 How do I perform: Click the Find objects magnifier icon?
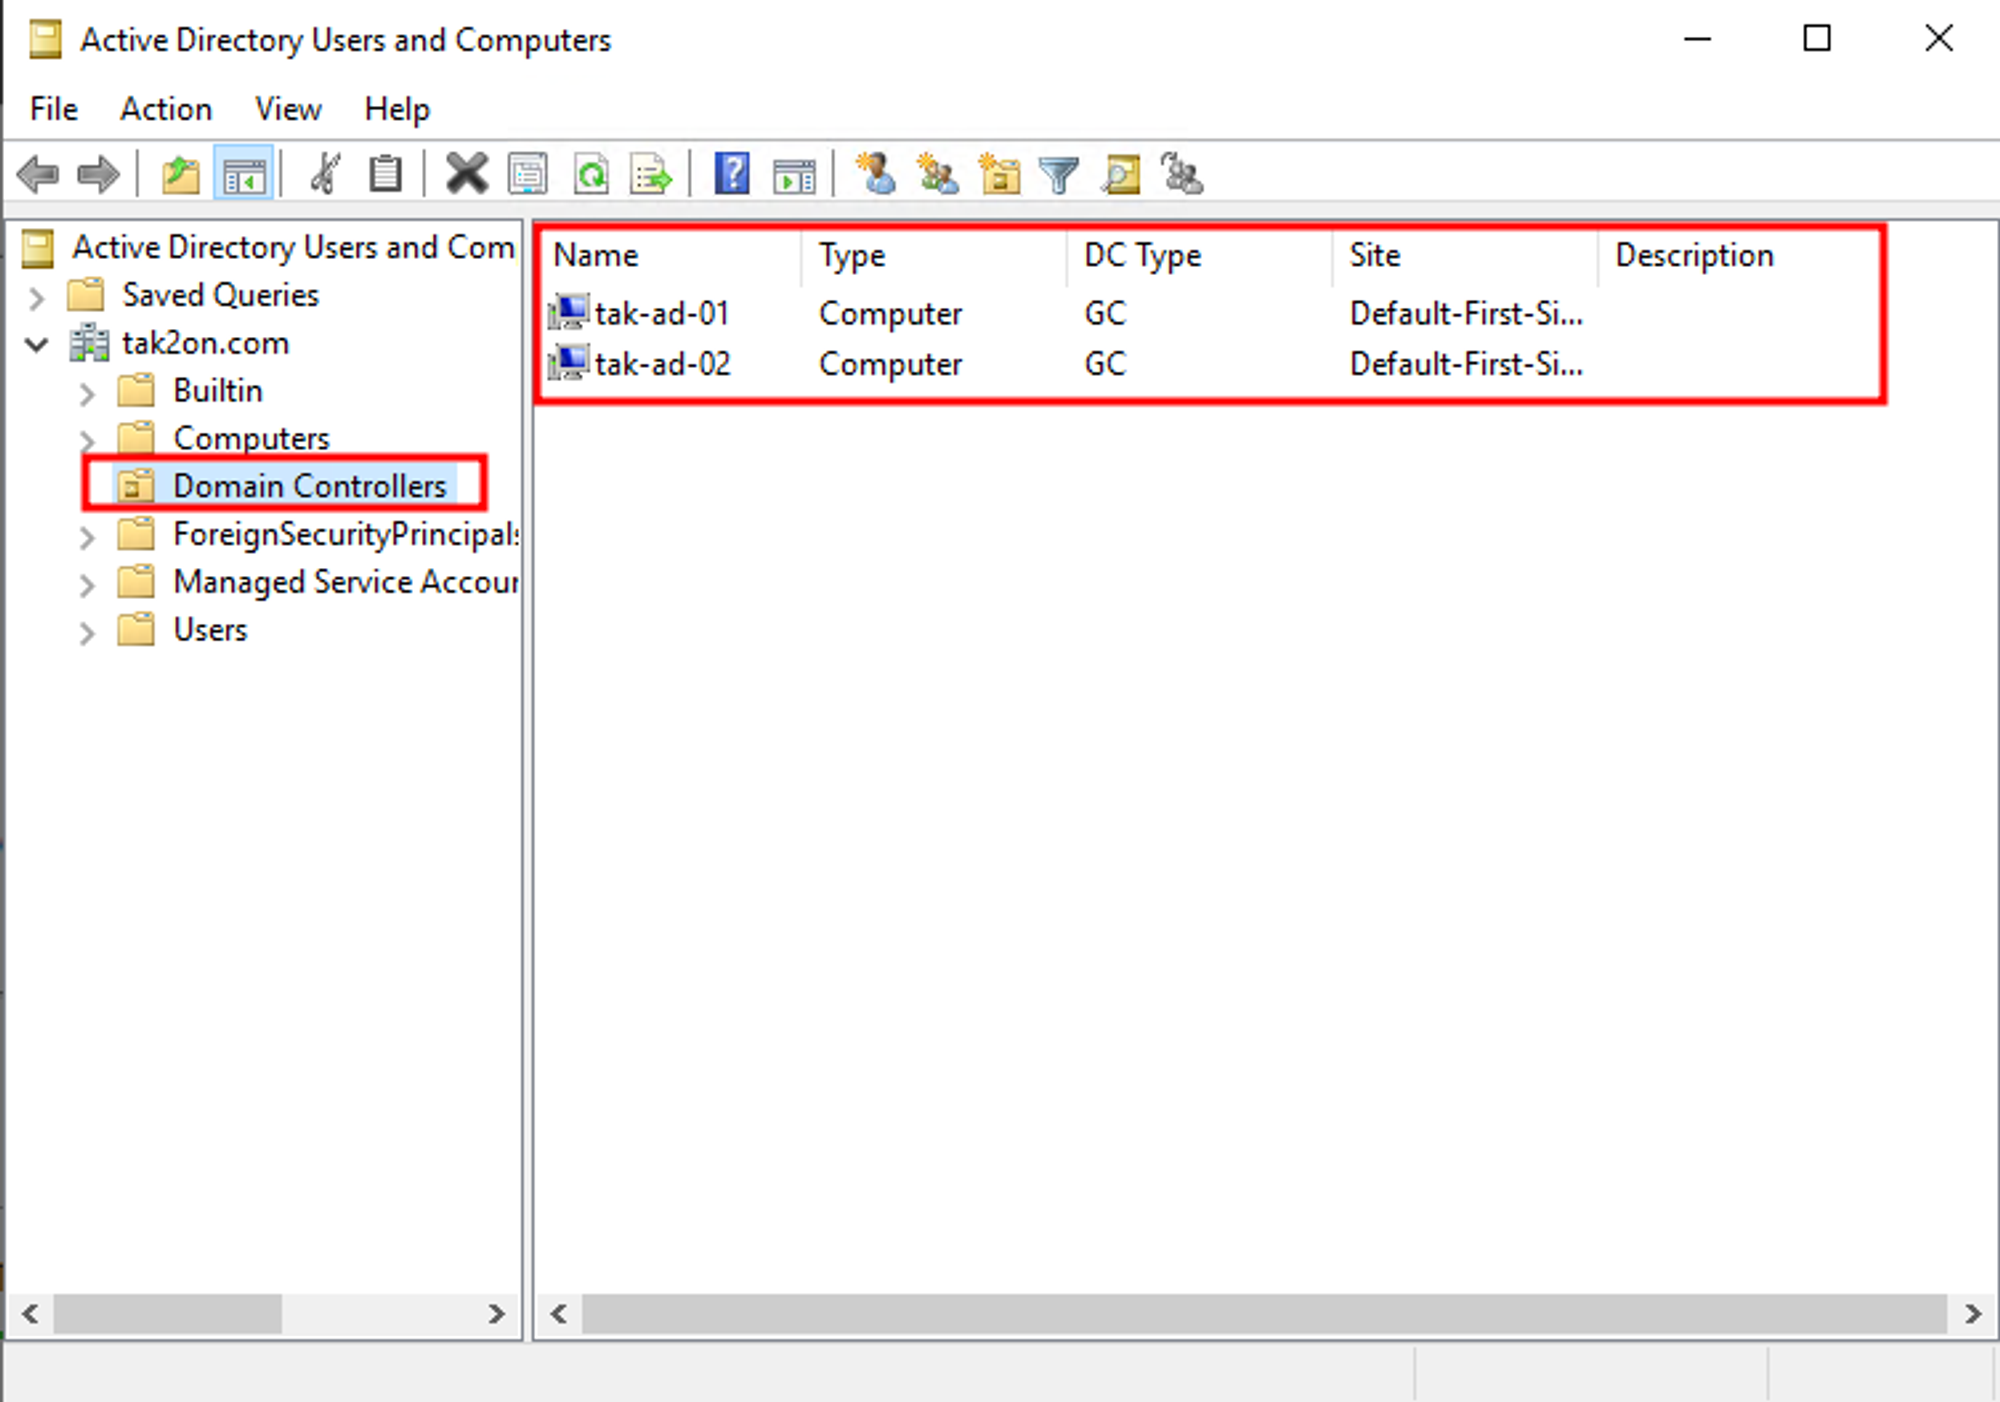pyautogui.click(x=1120, y=174)
